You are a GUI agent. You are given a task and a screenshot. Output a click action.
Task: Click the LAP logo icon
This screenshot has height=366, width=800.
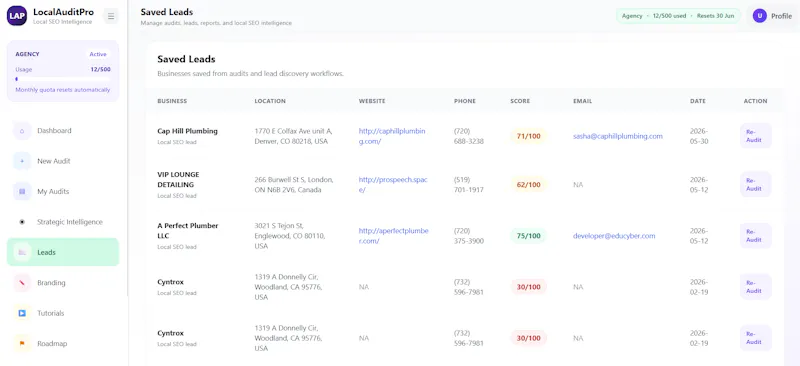(17, 16)
